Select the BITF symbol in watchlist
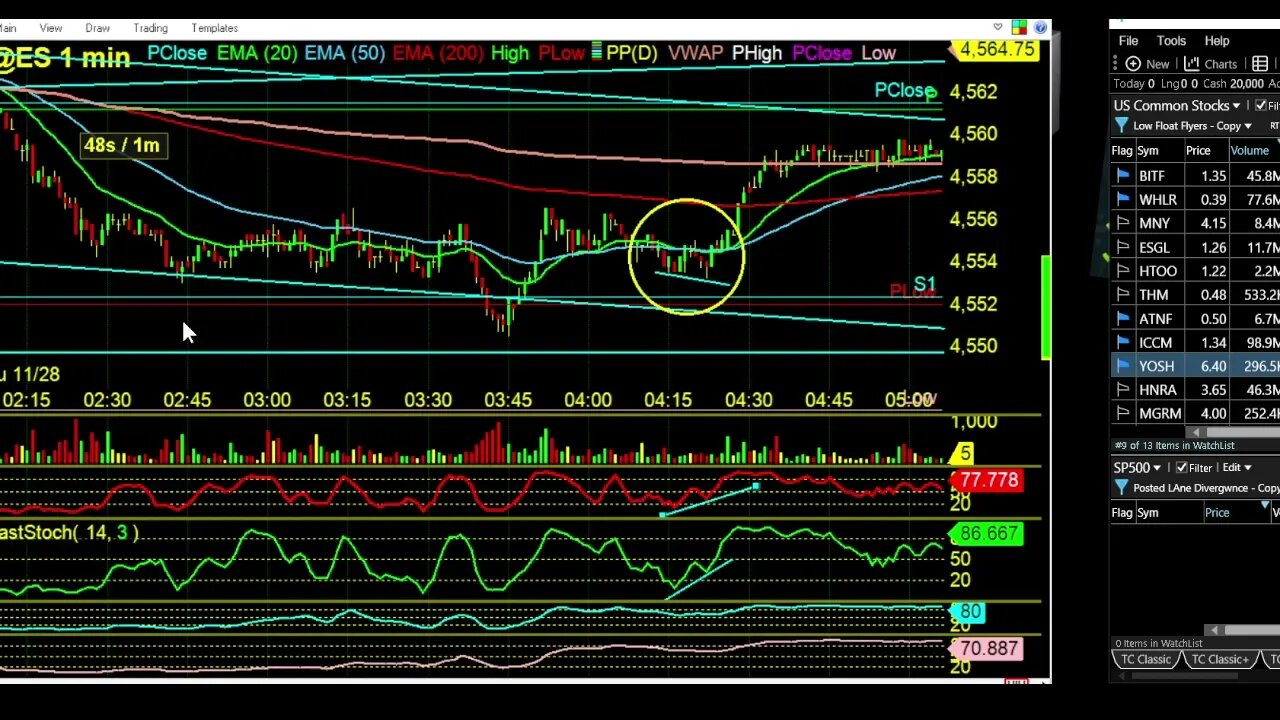1280x720 pixels. (x=1152, y=176)
